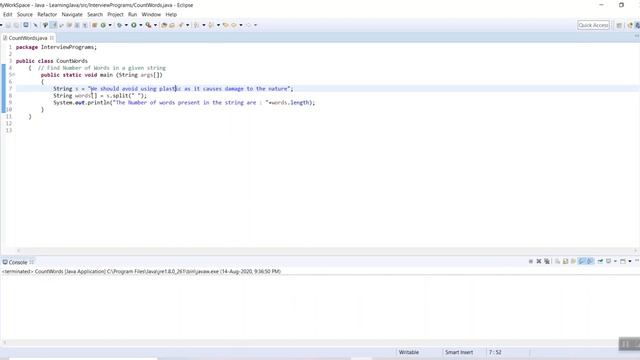Open the Run menu

tap(132, 14)
